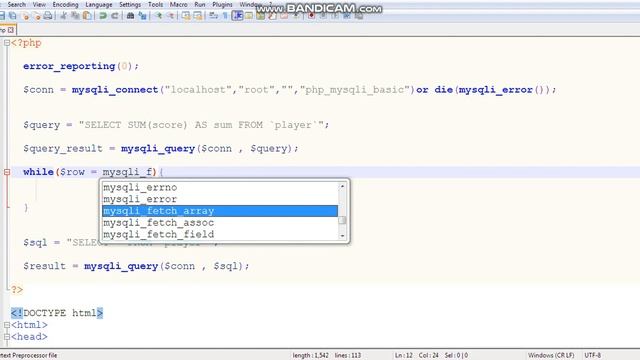Toggle synchronize horizontal scrolling icon

point(198,16)
